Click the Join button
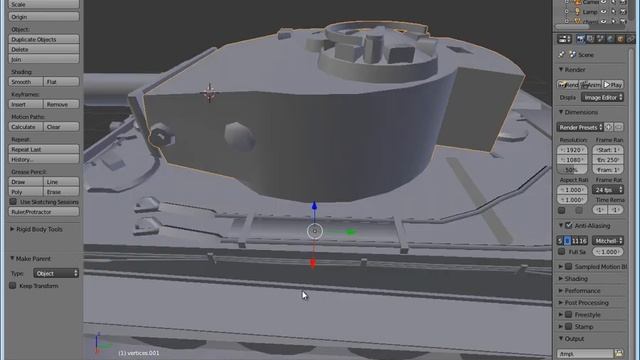 44,59
